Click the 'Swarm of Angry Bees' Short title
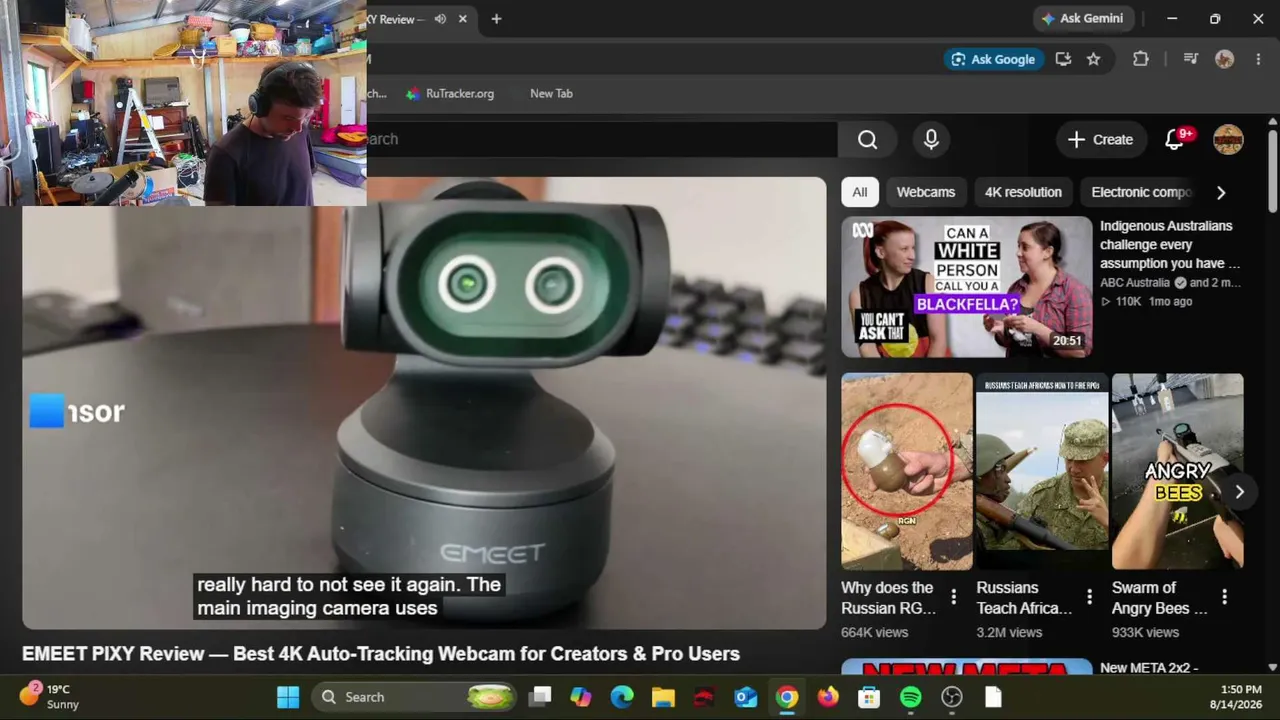1280x720 pixels. click(x=1160, y=598)
